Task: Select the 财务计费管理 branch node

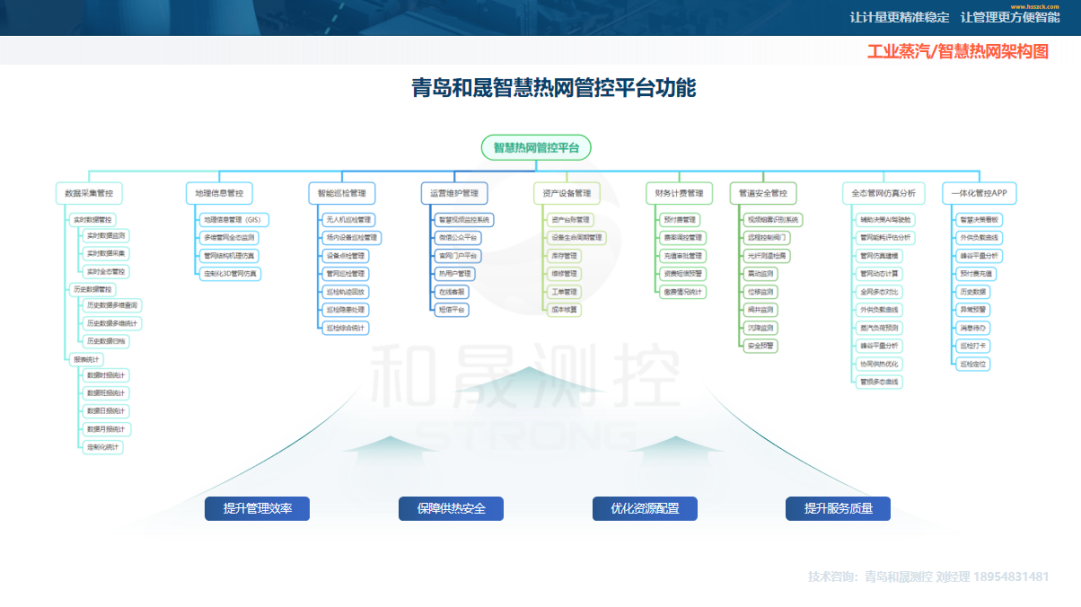Action: click(x=681, y=192)
